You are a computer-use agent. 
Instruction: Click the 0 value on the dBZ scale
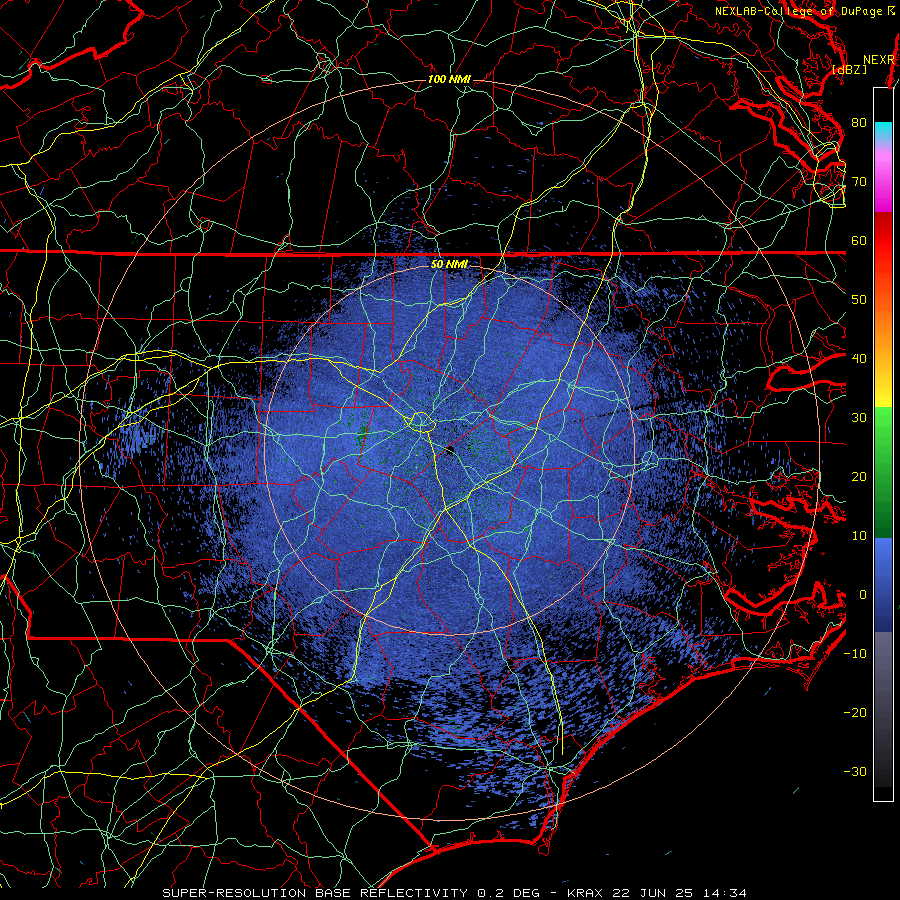click(x=863, y=595)
